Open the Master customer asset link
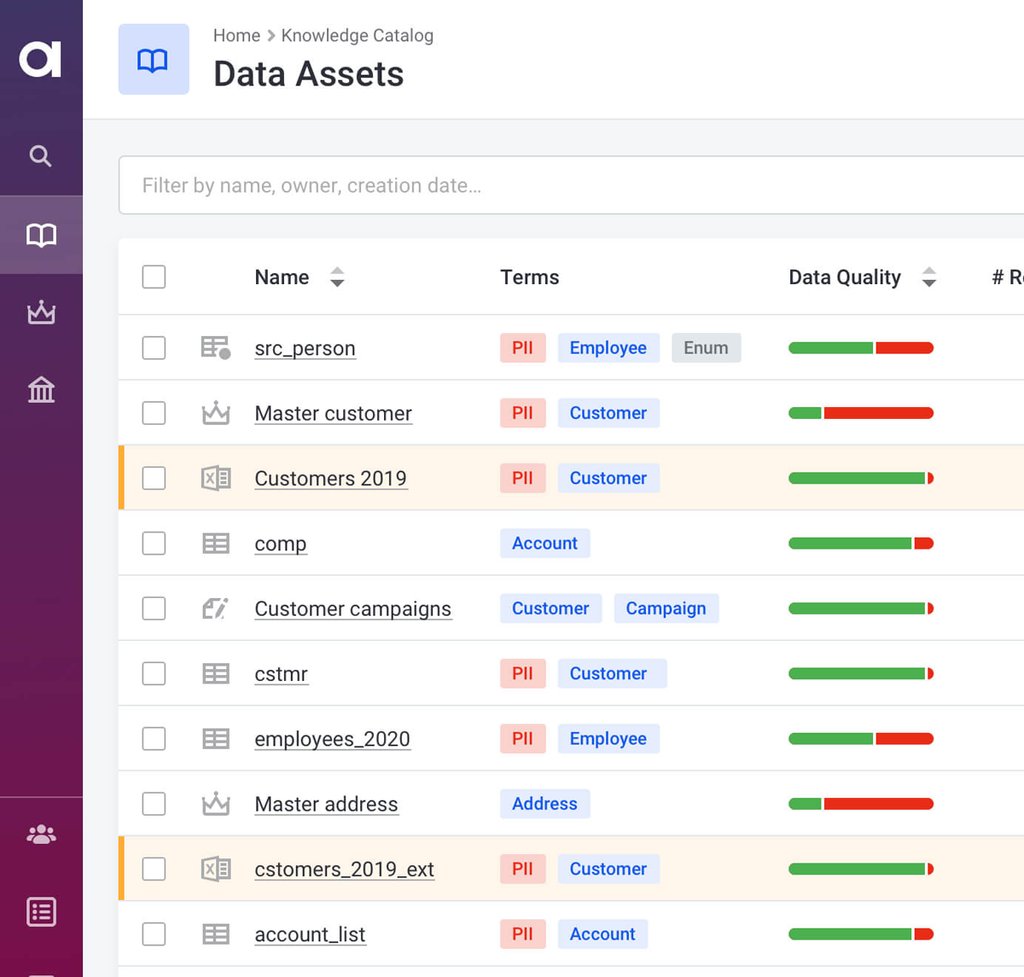The image size is (1024, 977). (333, 413)
